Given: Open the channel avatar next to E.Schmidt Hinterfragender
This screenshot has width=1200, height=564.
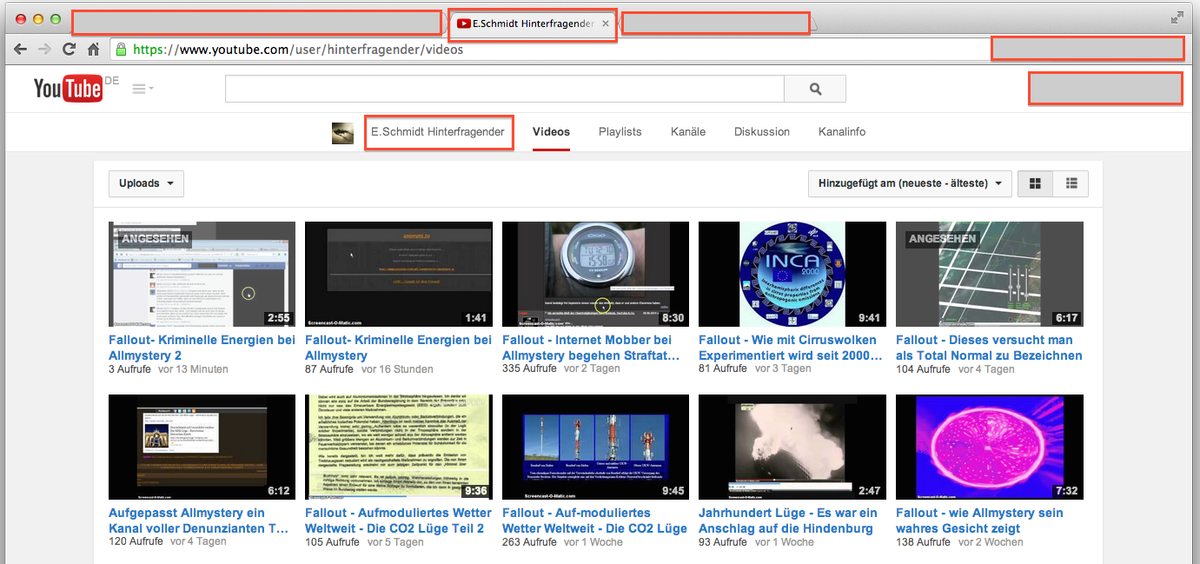Looking at the screenshot, I should coord(343,132).
